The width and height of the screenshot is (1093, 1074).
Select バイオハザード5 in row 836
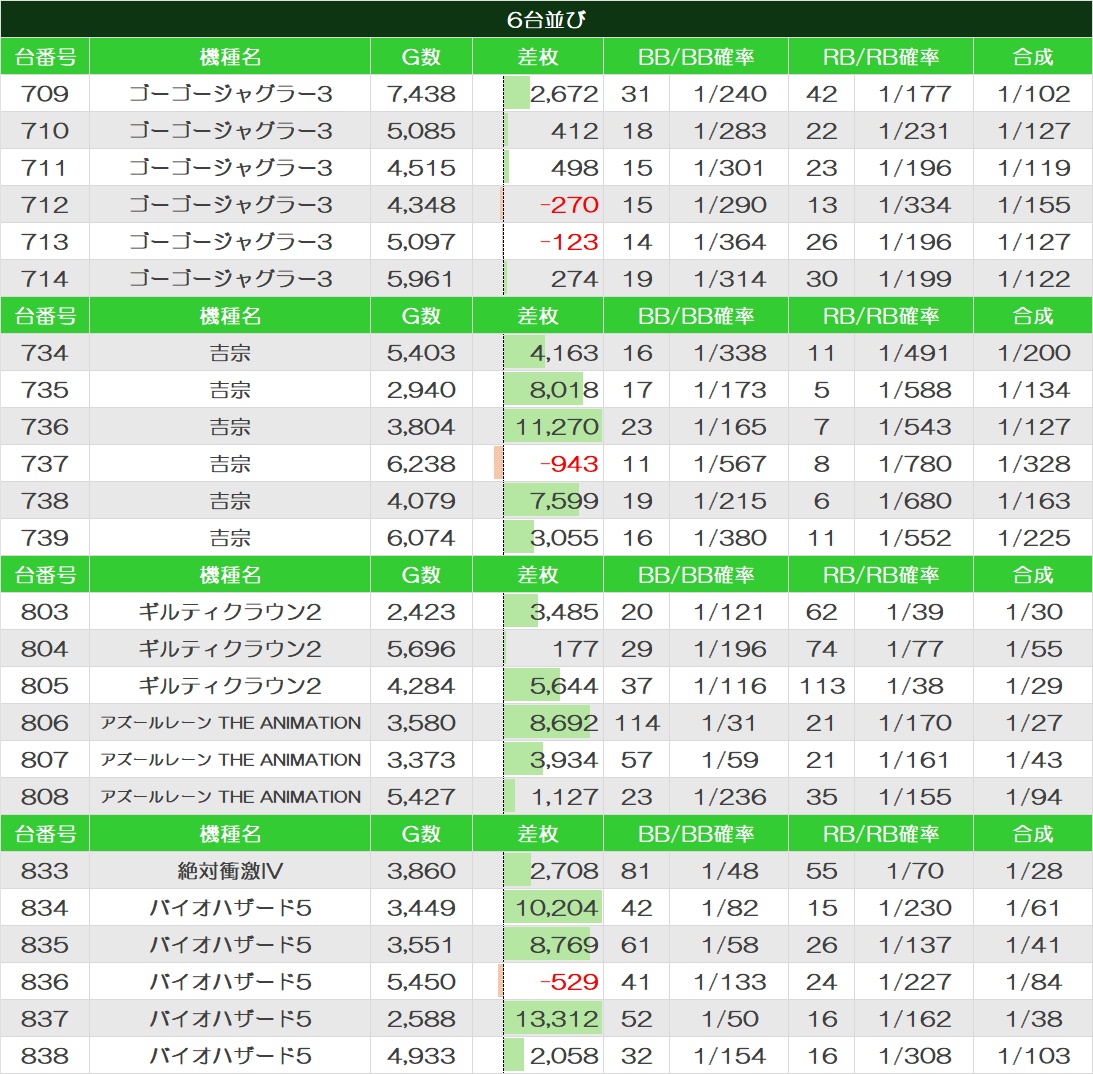pos(230,981)
